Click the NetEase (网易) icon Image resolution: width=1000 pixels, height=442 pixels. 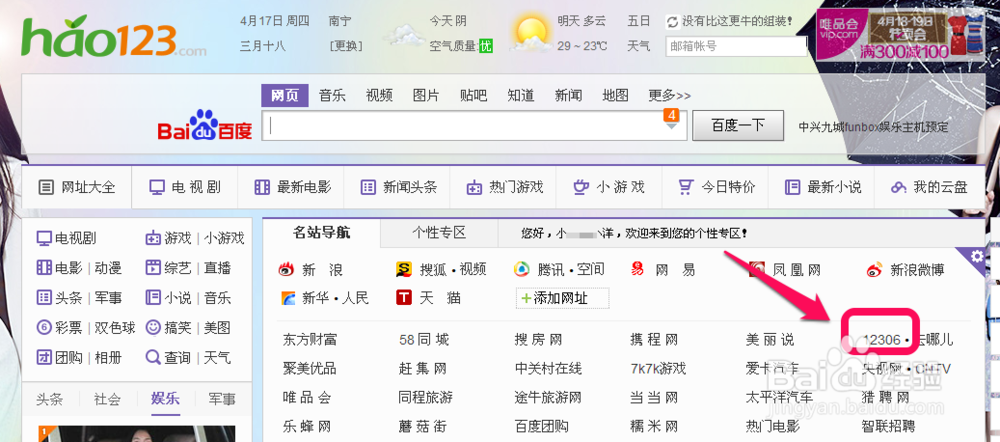(637, 269)
